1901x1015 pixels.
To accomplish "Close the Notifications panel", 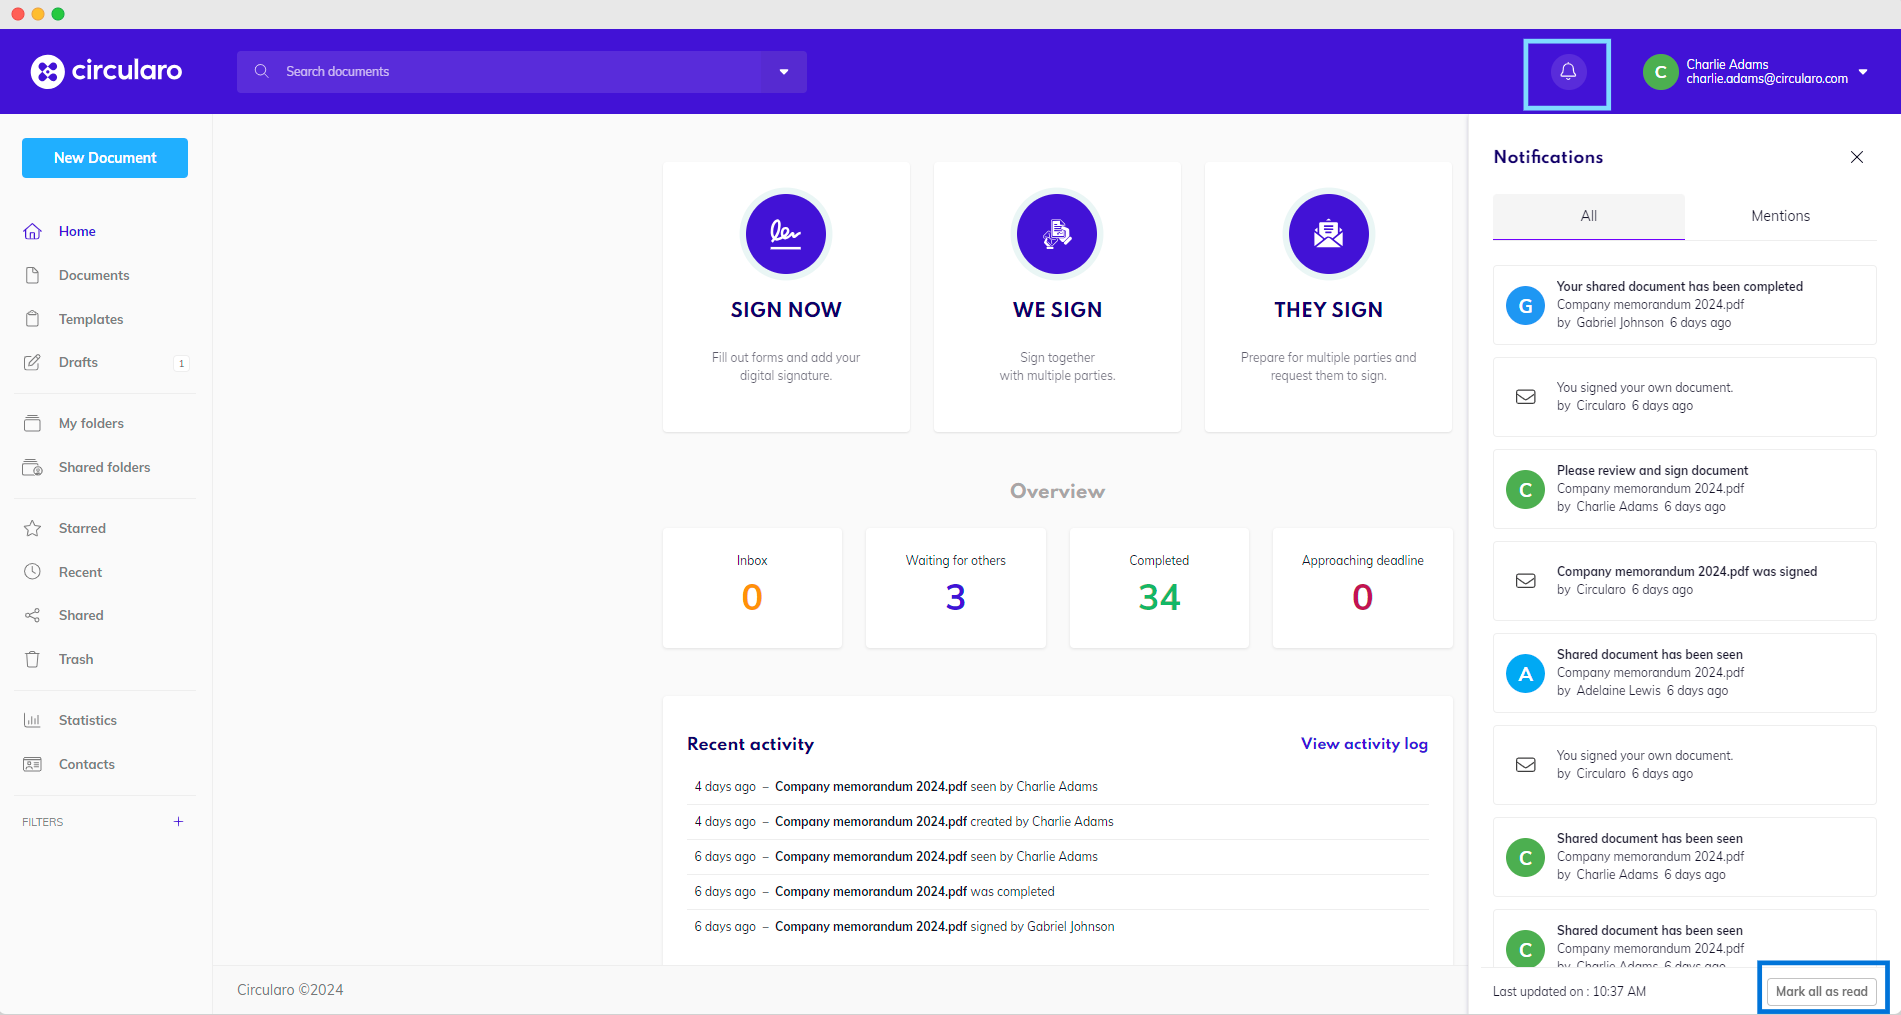I will 1857,157.
